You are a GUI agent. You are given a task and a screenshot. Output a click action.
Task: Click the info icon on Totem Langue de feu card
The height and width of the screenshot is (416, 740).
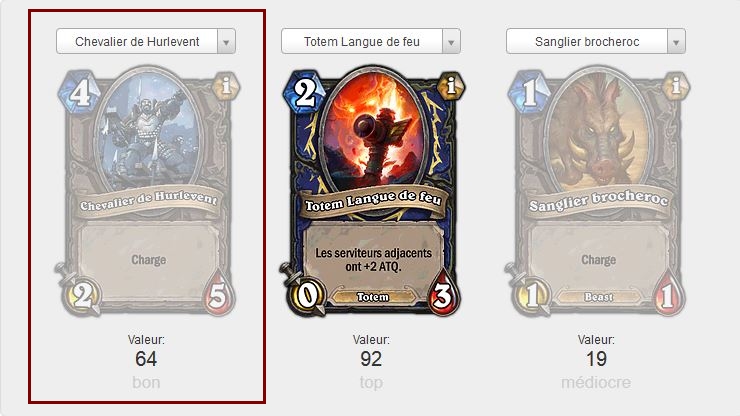(x=451, y=86)
